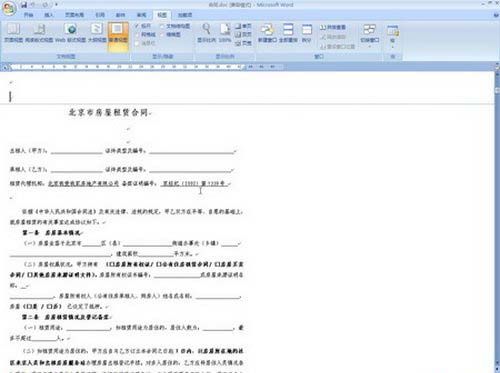Open the References (引用) ribbon tab
Screen dimensions: 500x373
(100, 15)
